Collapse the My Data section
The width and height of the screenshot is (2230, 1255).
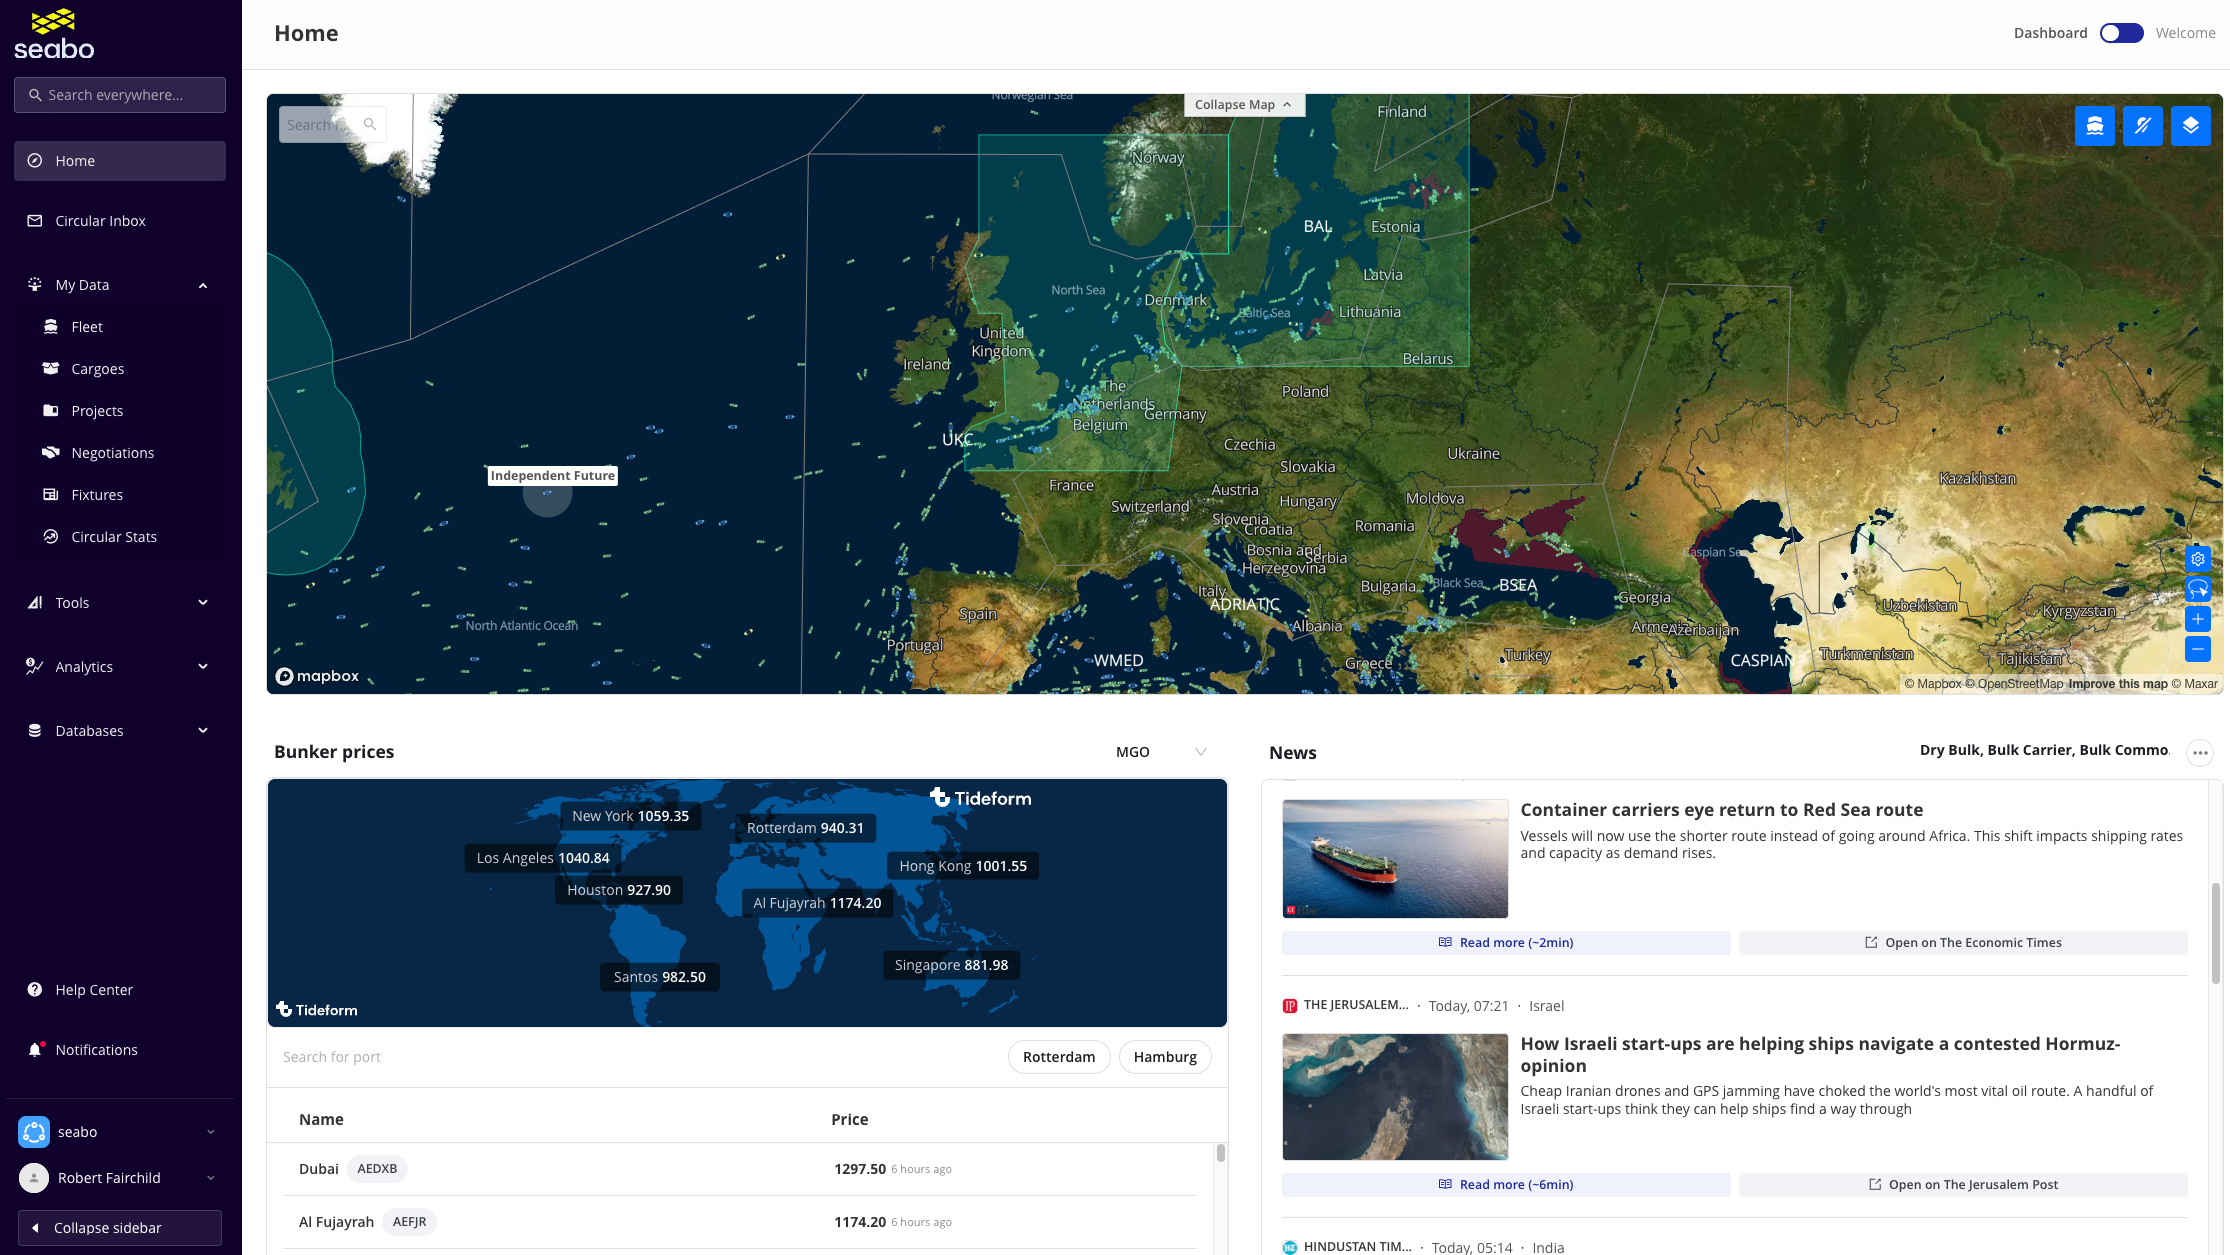(x=203, y=285)
